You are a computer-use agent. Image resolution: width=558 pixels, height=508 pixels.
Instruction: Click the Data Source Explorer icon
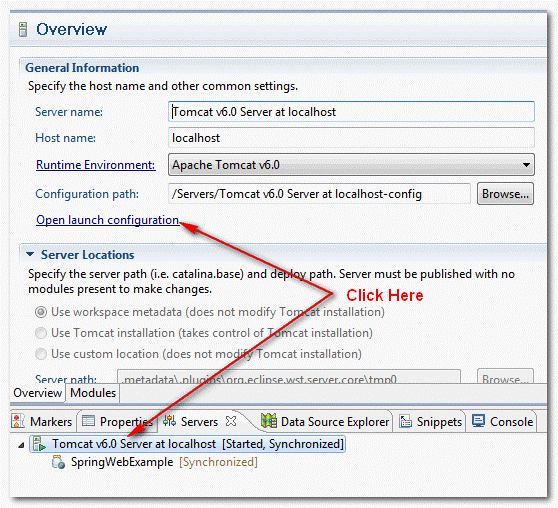(269, 421)
